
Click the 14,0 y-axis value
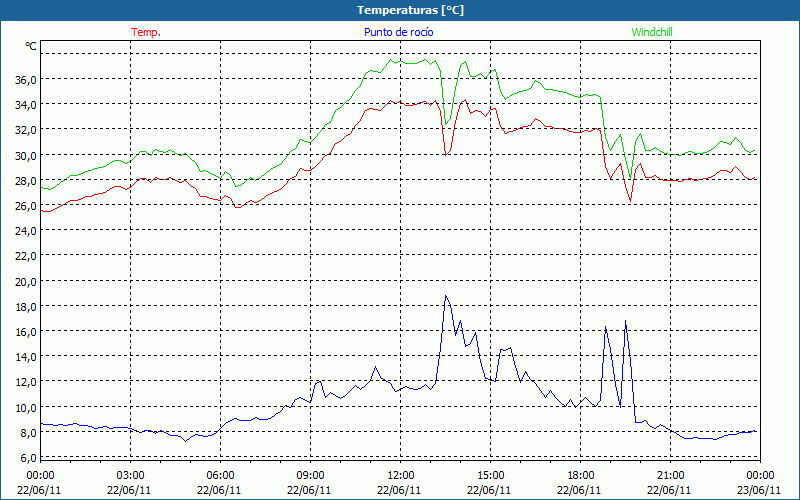pos(25,357)
